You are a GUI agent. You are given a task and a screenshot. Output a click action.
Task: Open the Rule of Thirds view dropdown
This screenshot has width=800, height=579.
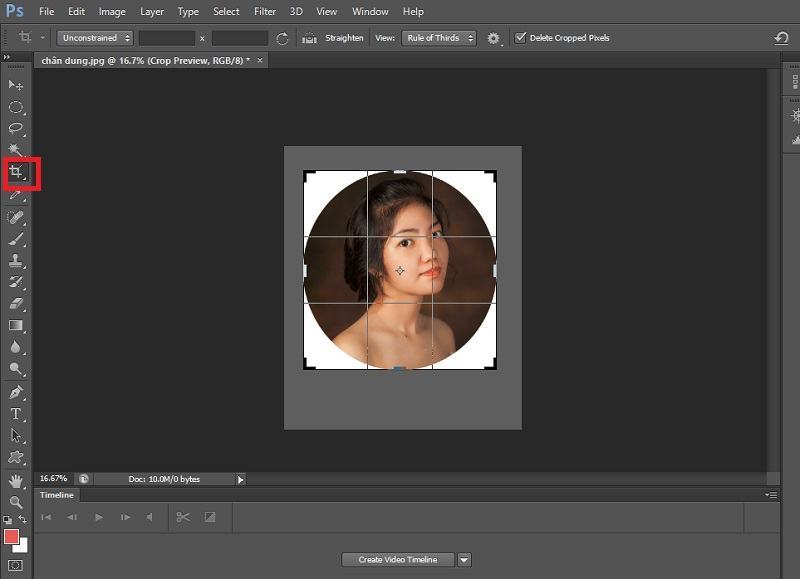click(x=436, y=37)
